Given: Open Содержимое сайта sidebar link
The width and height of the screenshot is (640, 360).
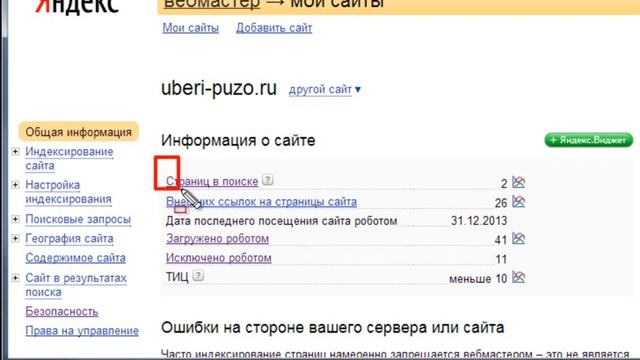Looking at the screenshot, I should pos(76,258).
